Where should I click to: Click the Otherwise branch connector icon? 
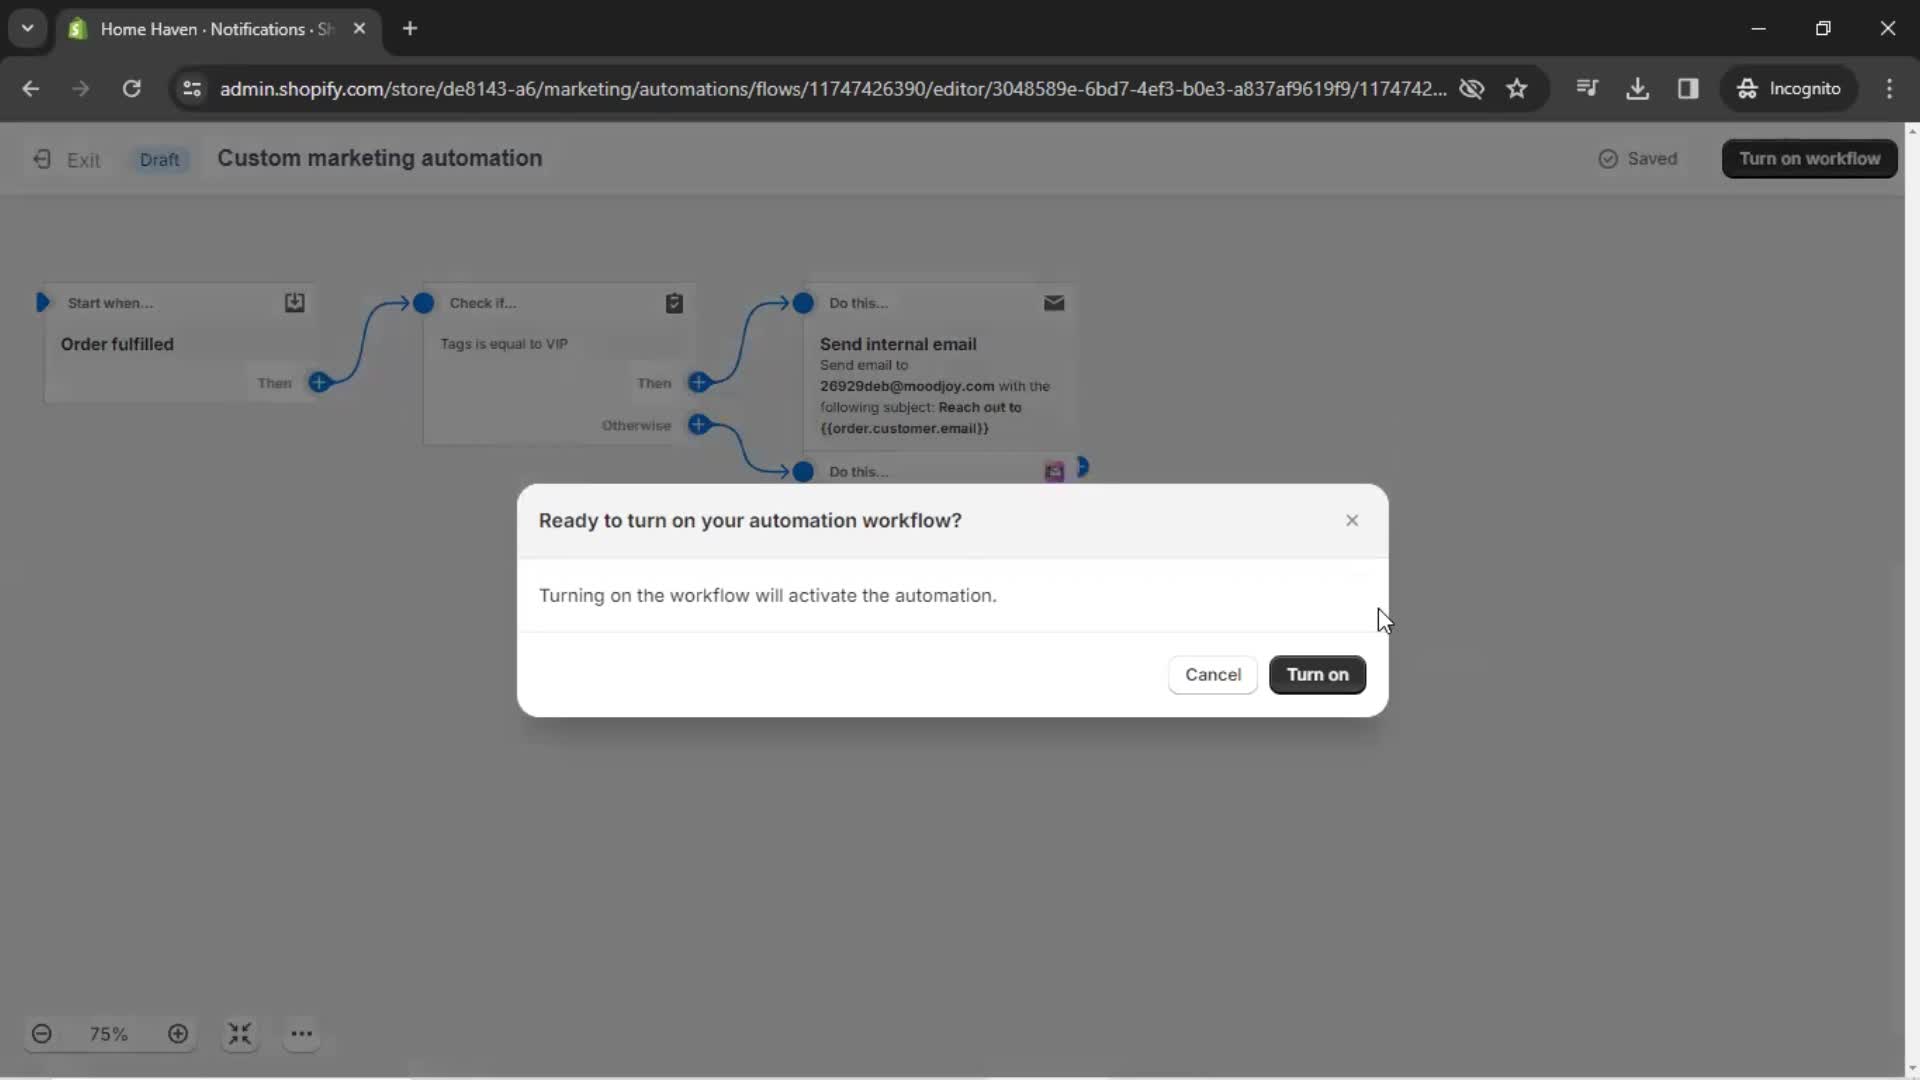tap(700, 425)
